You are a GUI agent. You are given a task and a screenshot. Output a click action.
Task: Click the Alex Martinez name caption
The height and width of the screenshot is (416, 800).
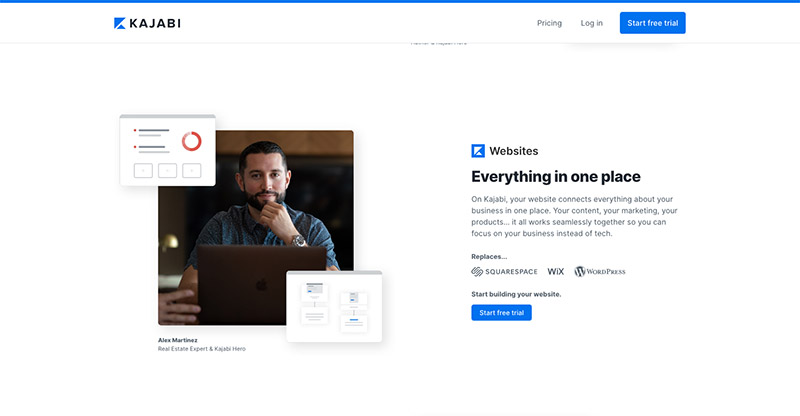[x=178, y=340]
